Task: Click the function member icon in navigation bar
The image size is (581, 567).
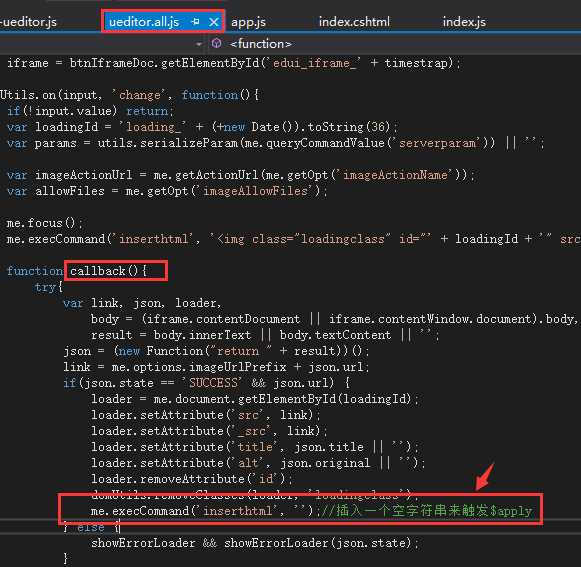Action: [216, 44]
